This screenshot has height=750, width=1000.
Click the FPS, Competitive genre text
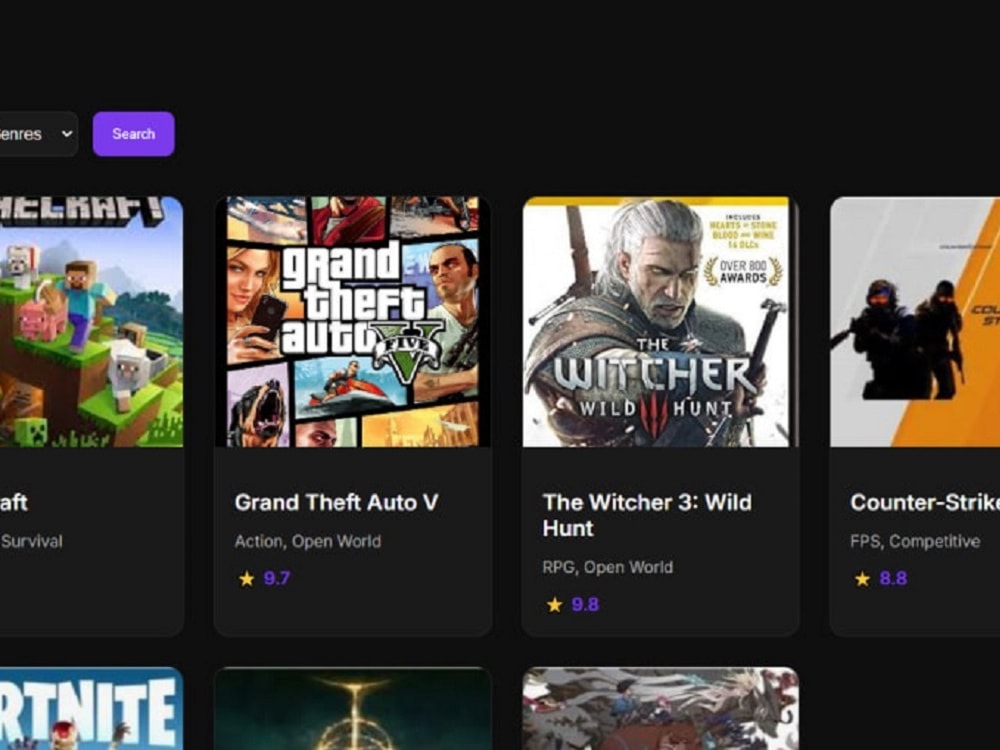point(915,541)
